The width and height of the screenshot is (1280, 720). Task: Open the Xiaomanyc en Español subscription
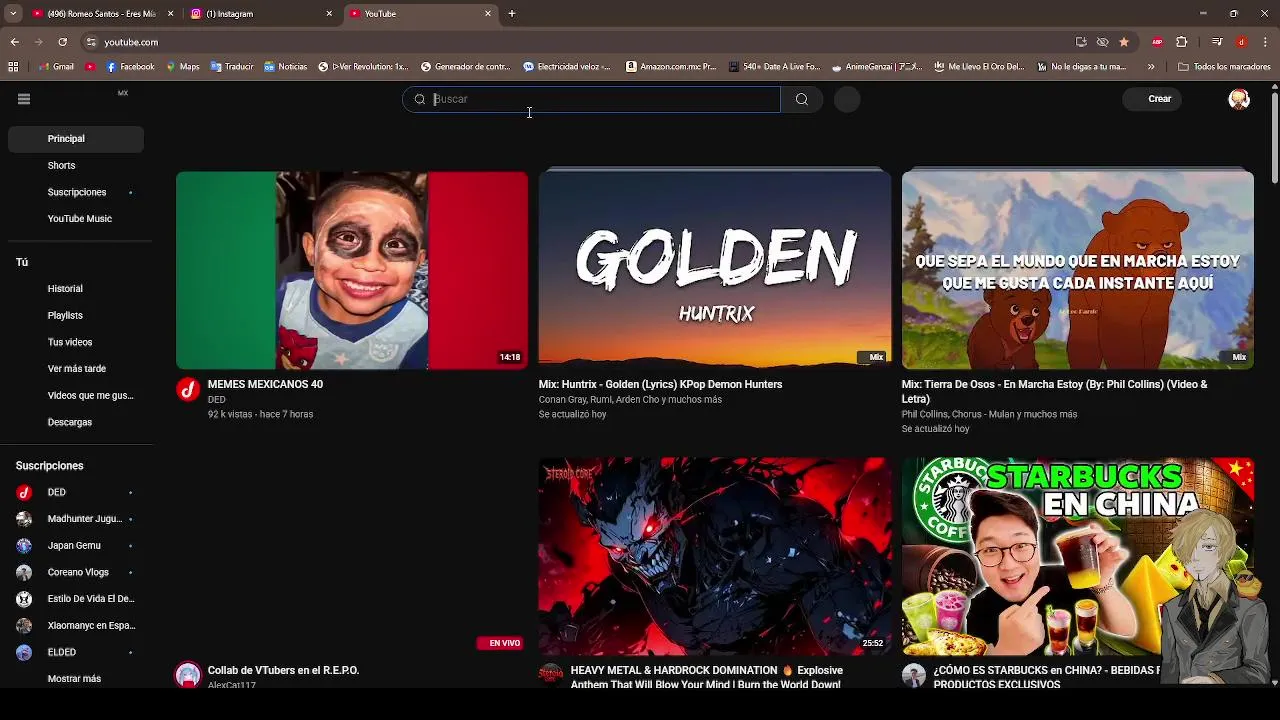[76, 626]
